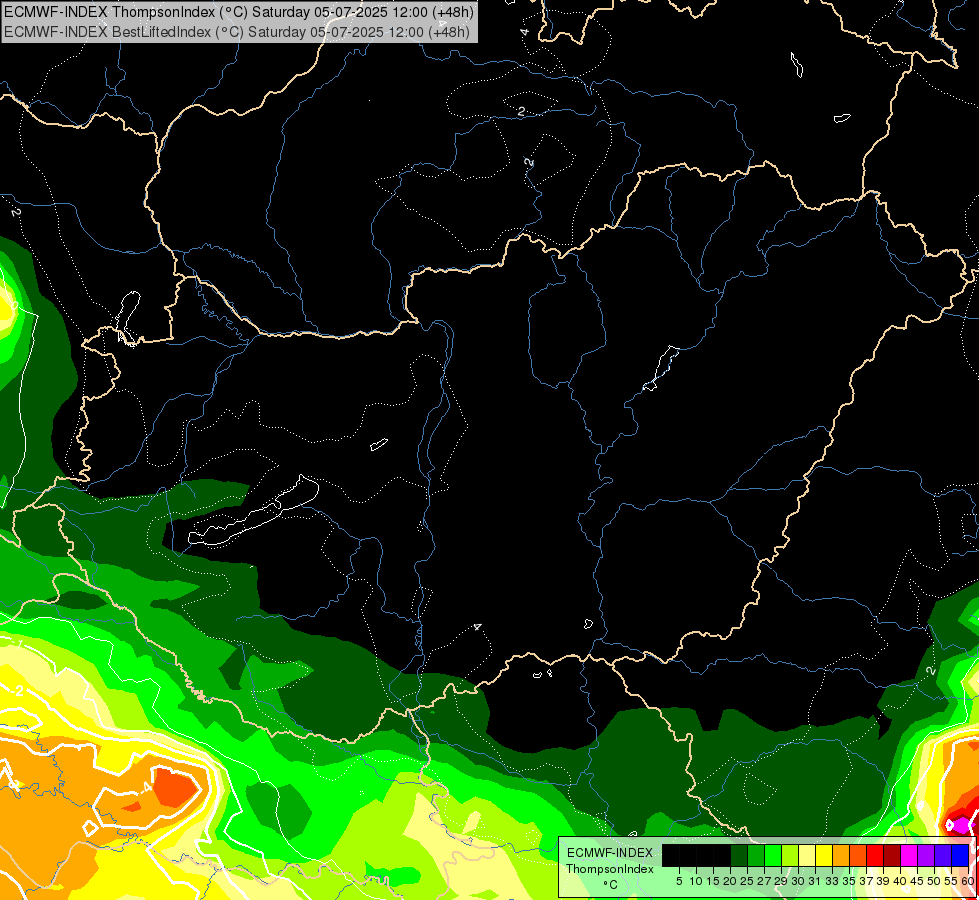This screenshot has width=979, height=900.
Task: Select the bright green 27-29 legend swatch
Action: pyautogui.click(x=772, y=855)
